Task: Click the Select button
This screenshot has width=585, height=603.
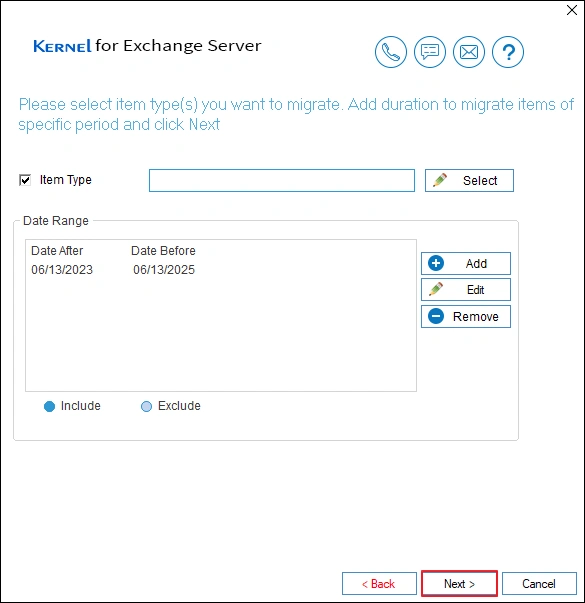Action: click(x=469, y=180)
